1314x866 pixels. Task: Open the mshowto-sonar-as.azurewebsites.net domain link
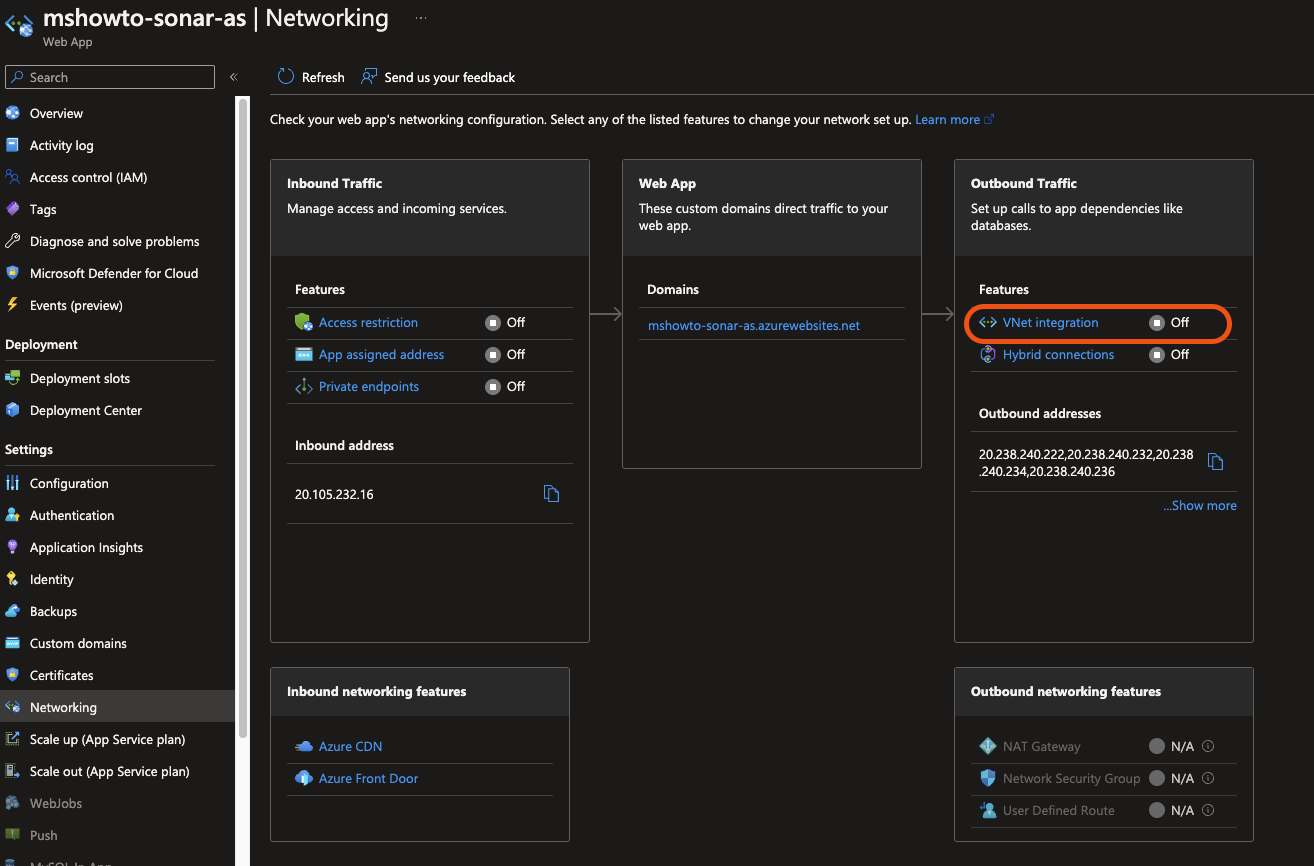pyautogui.click(x=753, y=325)
